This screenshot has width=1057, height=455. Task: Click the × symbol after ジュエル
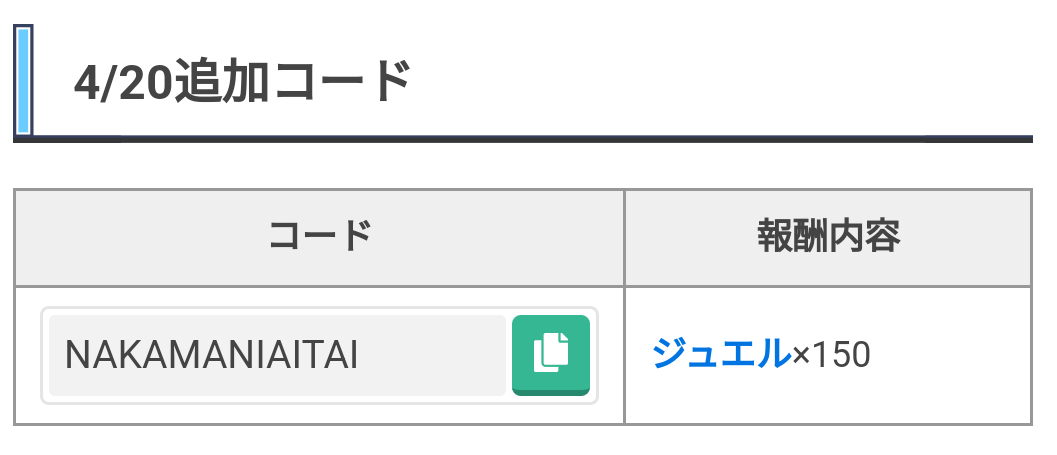tap(802, 356)
